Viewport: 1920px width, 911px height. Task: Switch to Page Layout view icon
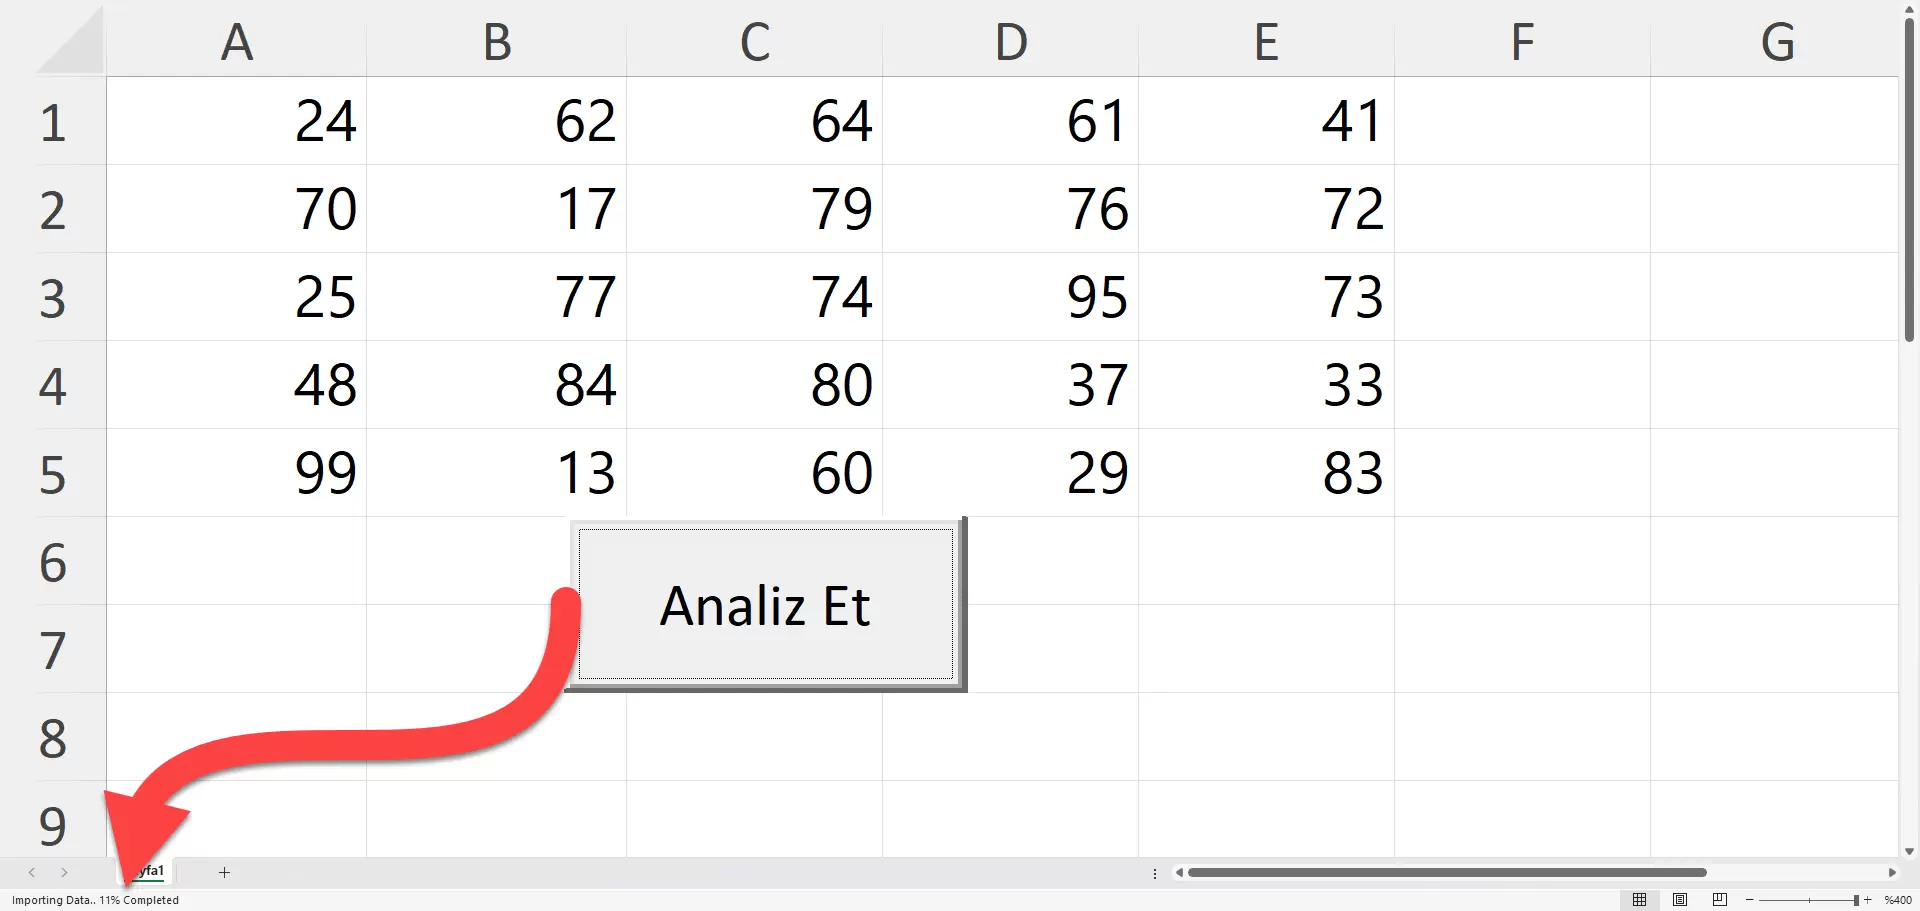point(1680,900)
